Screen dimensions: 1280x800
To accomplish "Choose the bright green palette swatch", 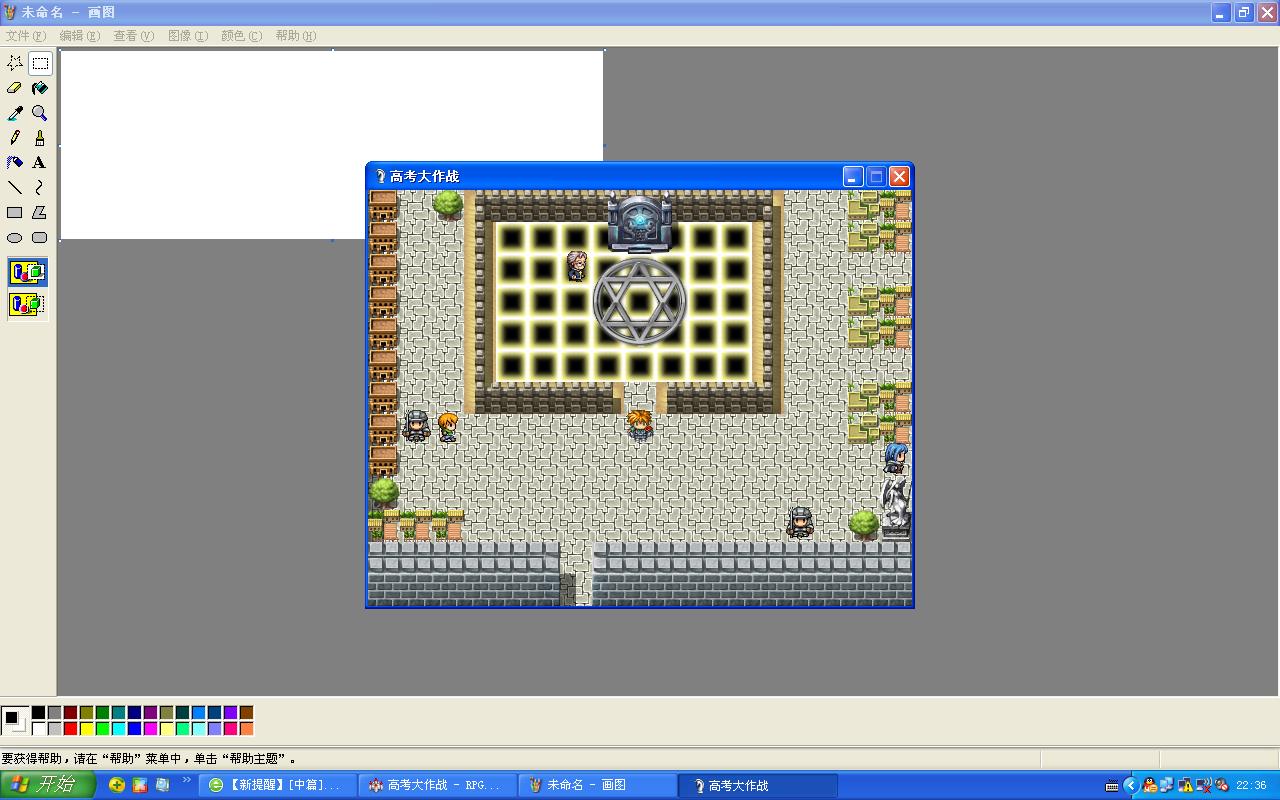I will coord(102,729).
